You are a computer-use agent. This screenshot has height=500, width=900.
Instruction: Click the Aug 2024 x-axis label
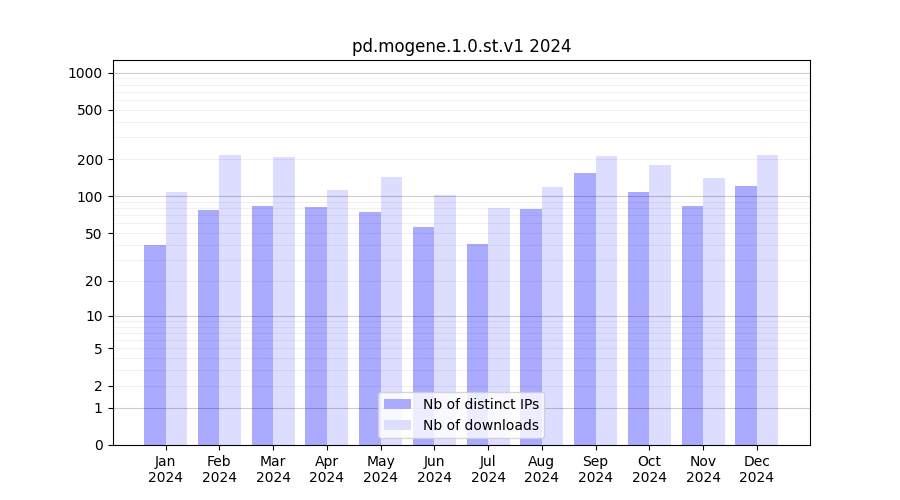click(542, 469)
